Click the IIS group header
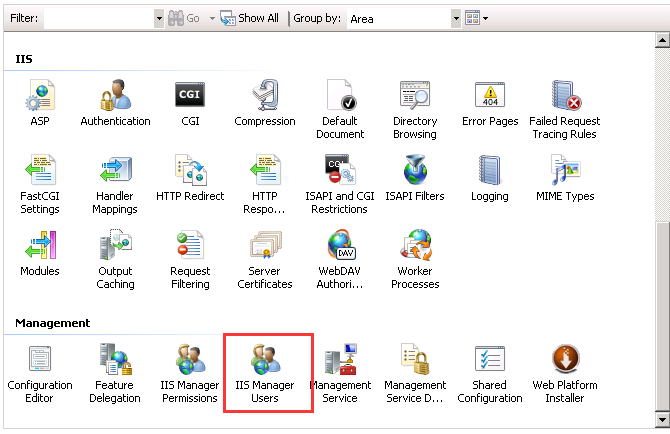The image size is (670, 434). click(24, 59)
